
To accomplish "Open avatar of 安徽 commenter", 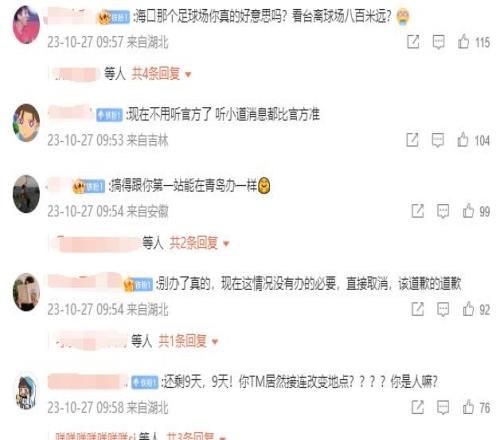I will pos(26,194).
